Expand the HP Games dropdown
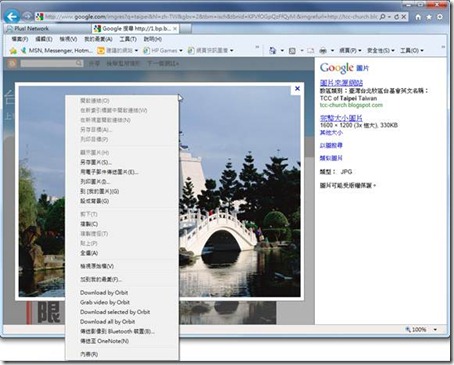This screenshot has height=365, width=454. pyautogui.click(x=181, y=51)
